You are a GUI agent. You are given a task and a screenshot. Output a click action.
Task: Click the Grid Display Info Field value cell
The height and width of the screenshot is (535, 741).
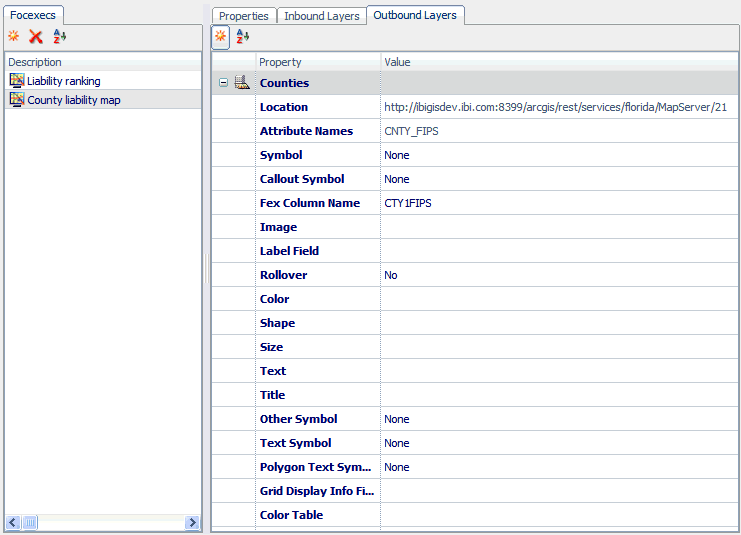(x=559, y=491)
